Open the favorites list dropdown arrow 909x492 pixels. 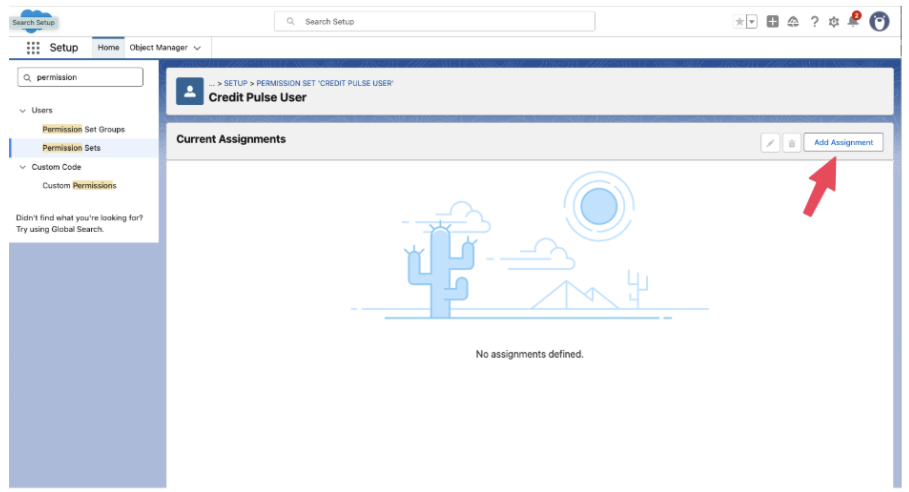[x=752, y=22]
